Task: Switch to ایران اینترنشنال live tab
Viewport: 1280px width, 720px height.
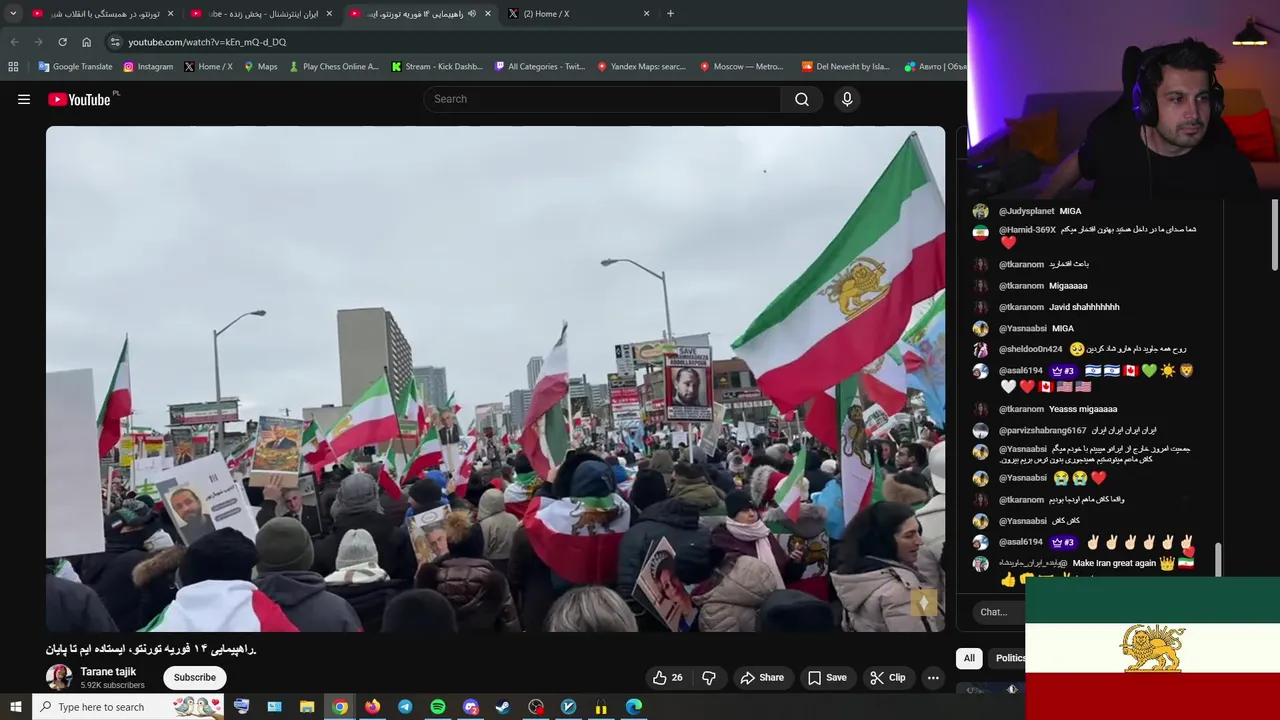Action: pos(260,14)
